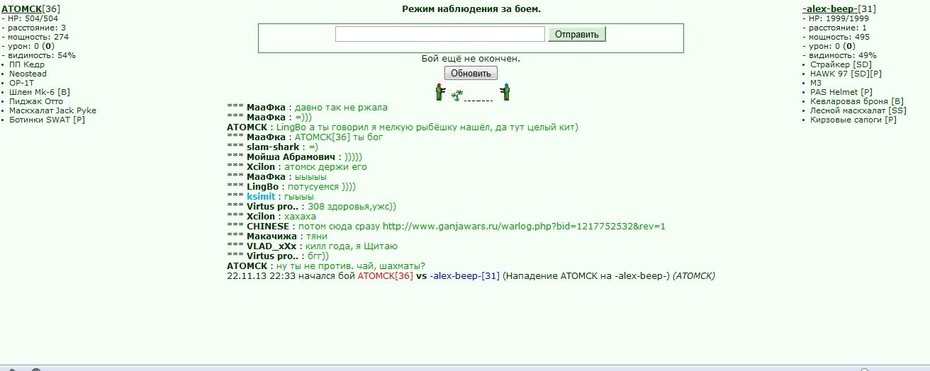Open the Лесной маскхалат [SS] item link
The image size is (930, 371).
pos(858,110)
